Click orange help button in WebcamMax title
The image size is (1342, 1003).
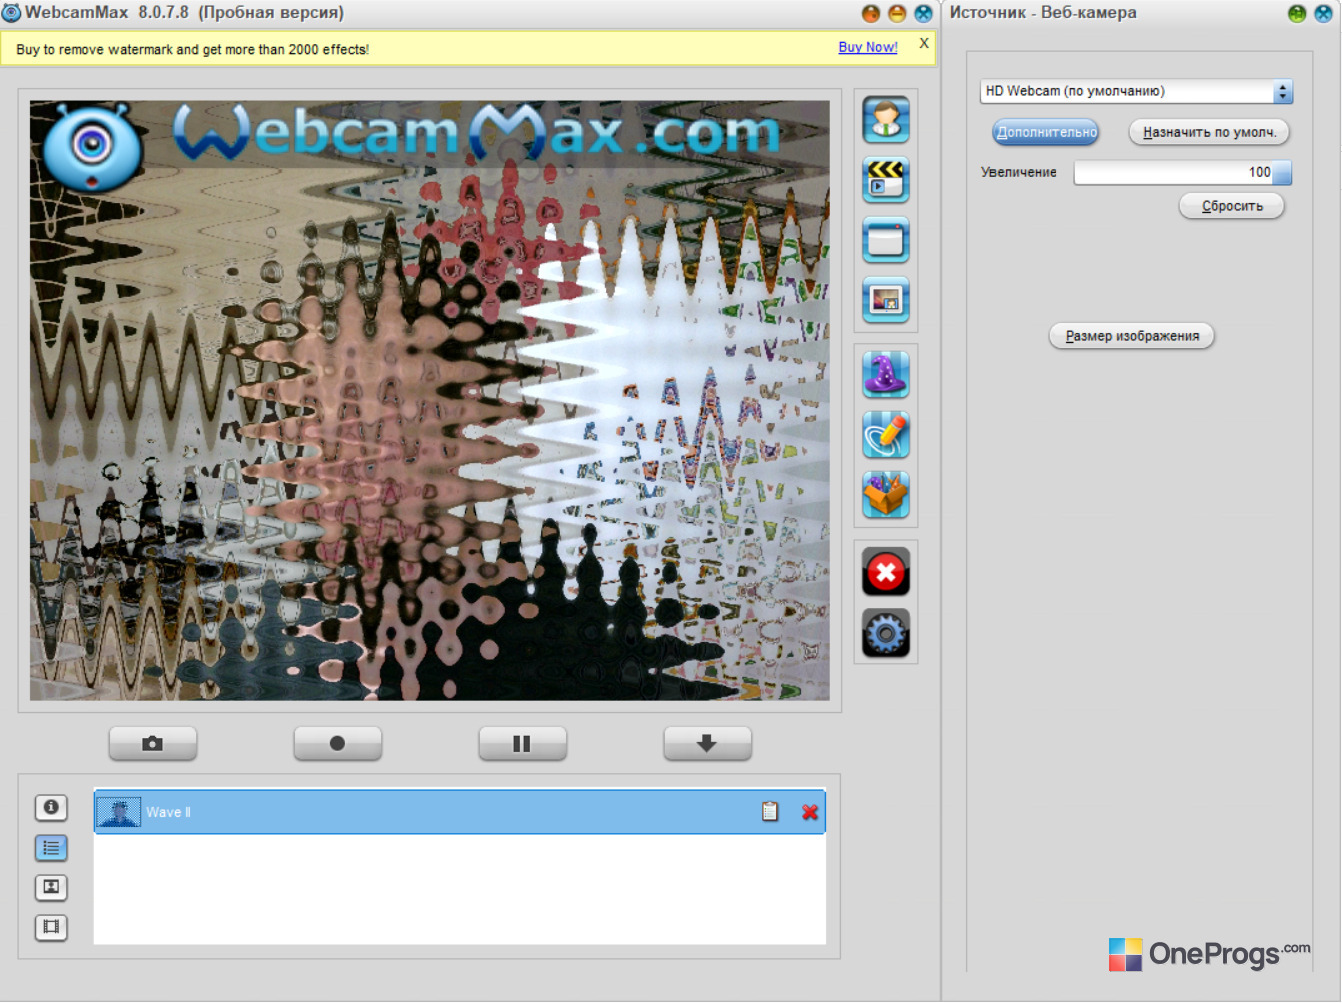(x=871, y=13)
